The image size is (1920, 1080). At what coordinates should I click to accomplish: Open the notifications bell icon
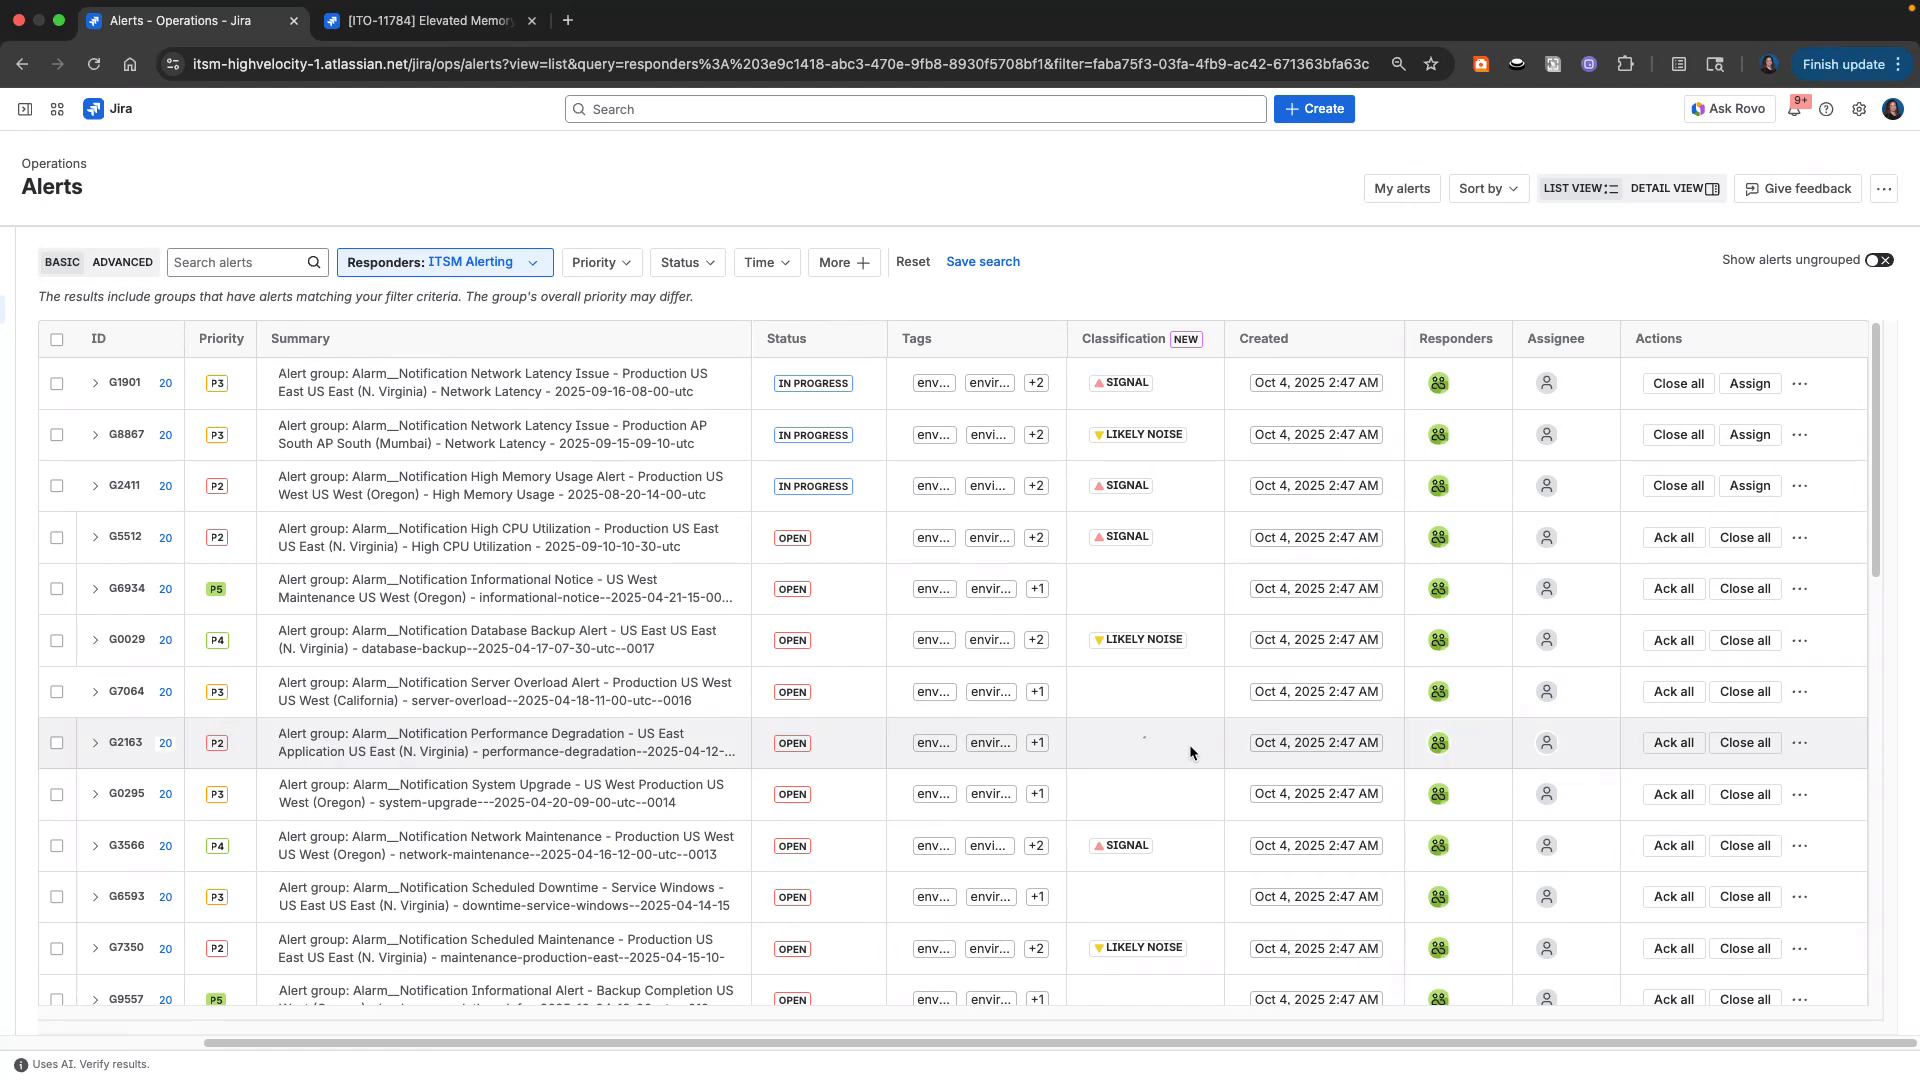click(x=1795, y=109)
